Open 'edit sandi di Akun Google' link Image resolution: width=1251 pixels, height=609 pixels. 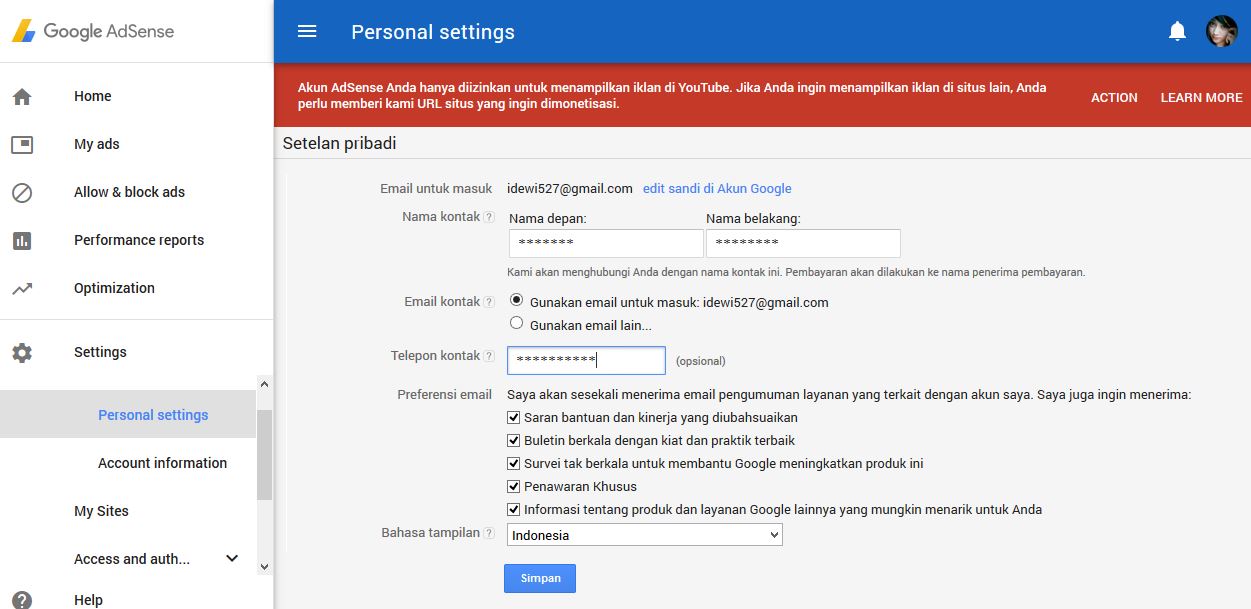click(716, 188)
